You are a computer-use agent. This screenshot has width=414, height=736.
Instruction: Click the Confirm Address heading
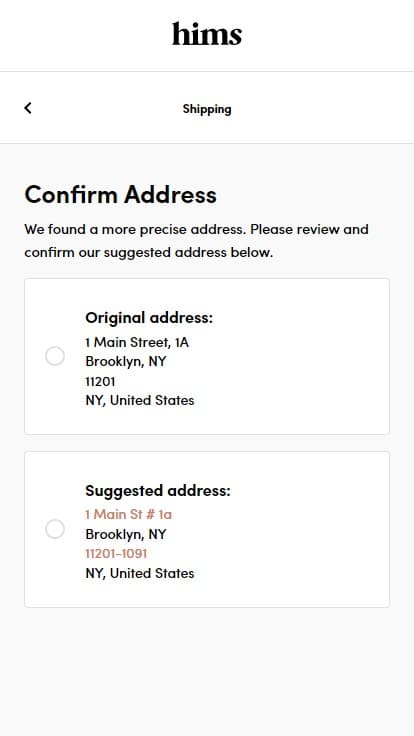(121, 194)
